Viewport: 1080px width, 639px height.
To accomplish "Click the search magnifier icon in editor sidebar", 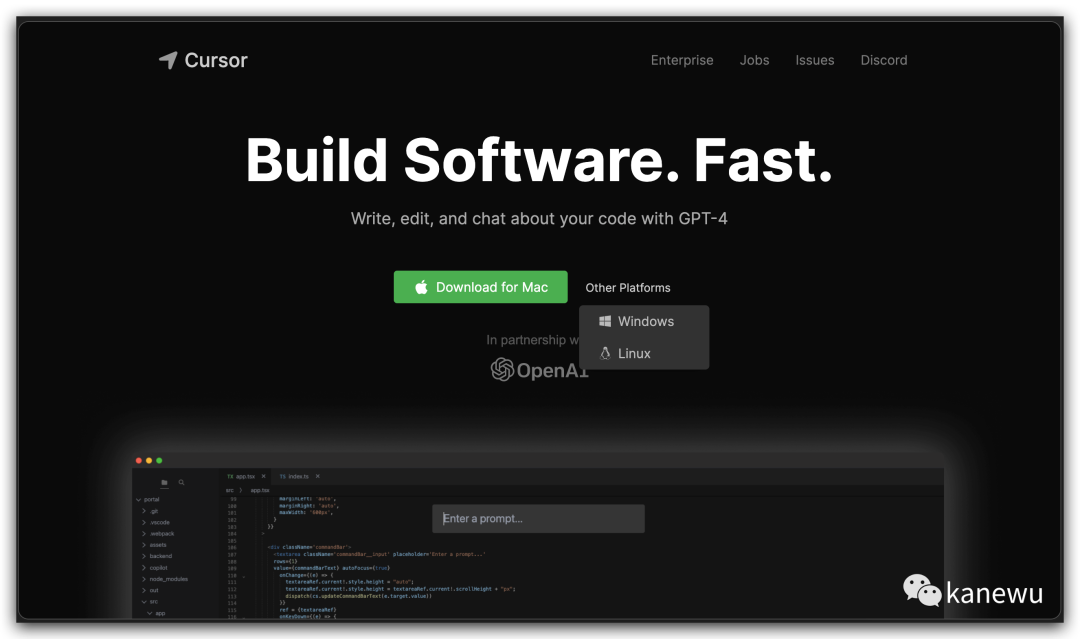I will (x=181, y=483).
